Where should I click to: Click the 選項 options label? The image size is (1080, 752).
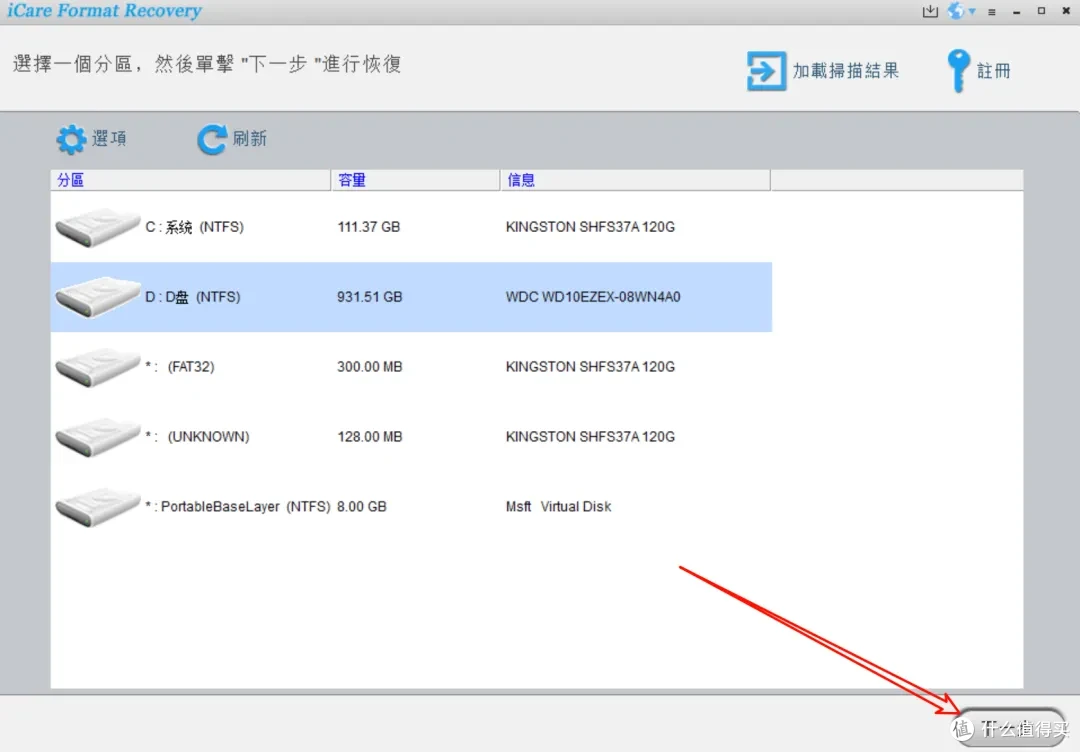[110, 138]
